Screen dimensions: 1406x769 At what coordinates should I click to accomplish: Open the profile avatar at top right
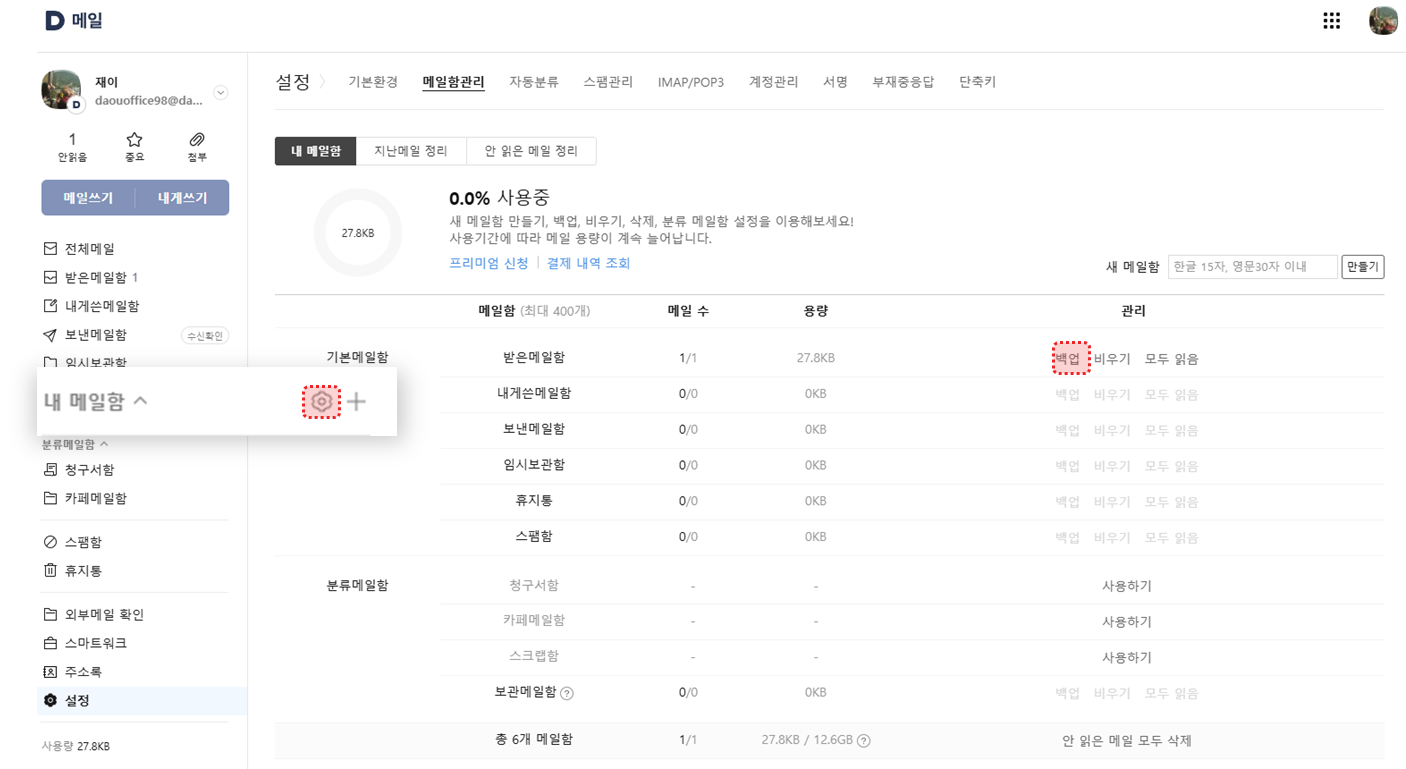[1382, 21]
